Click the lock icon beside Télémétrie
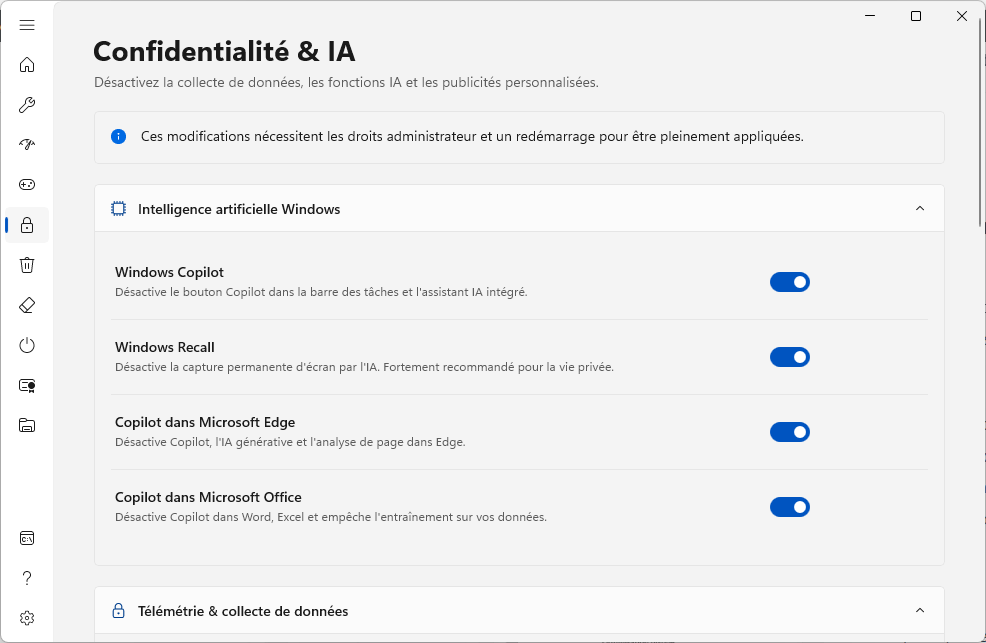The image size is (986, 643). [x=118, y=610]
